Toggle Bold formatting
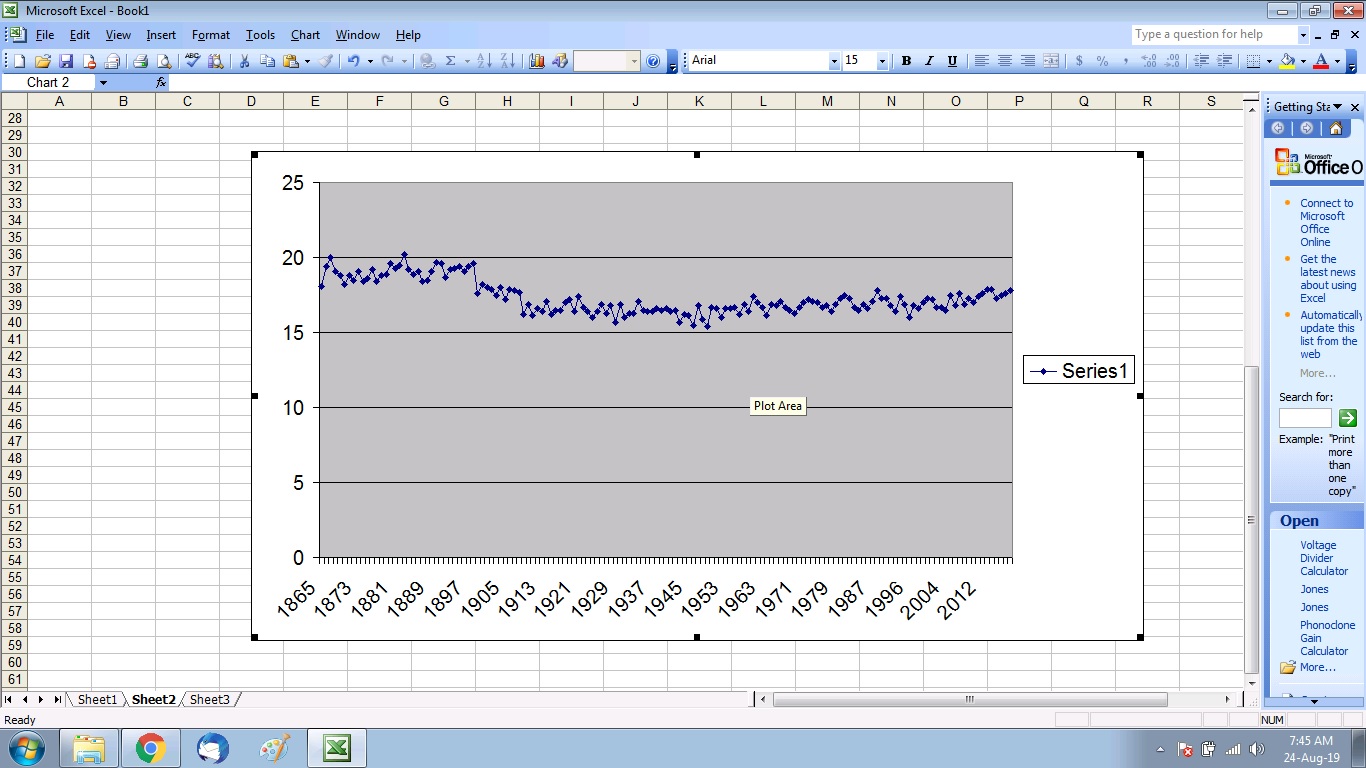This screenshot has width=1366, height=768. [906, 61]
